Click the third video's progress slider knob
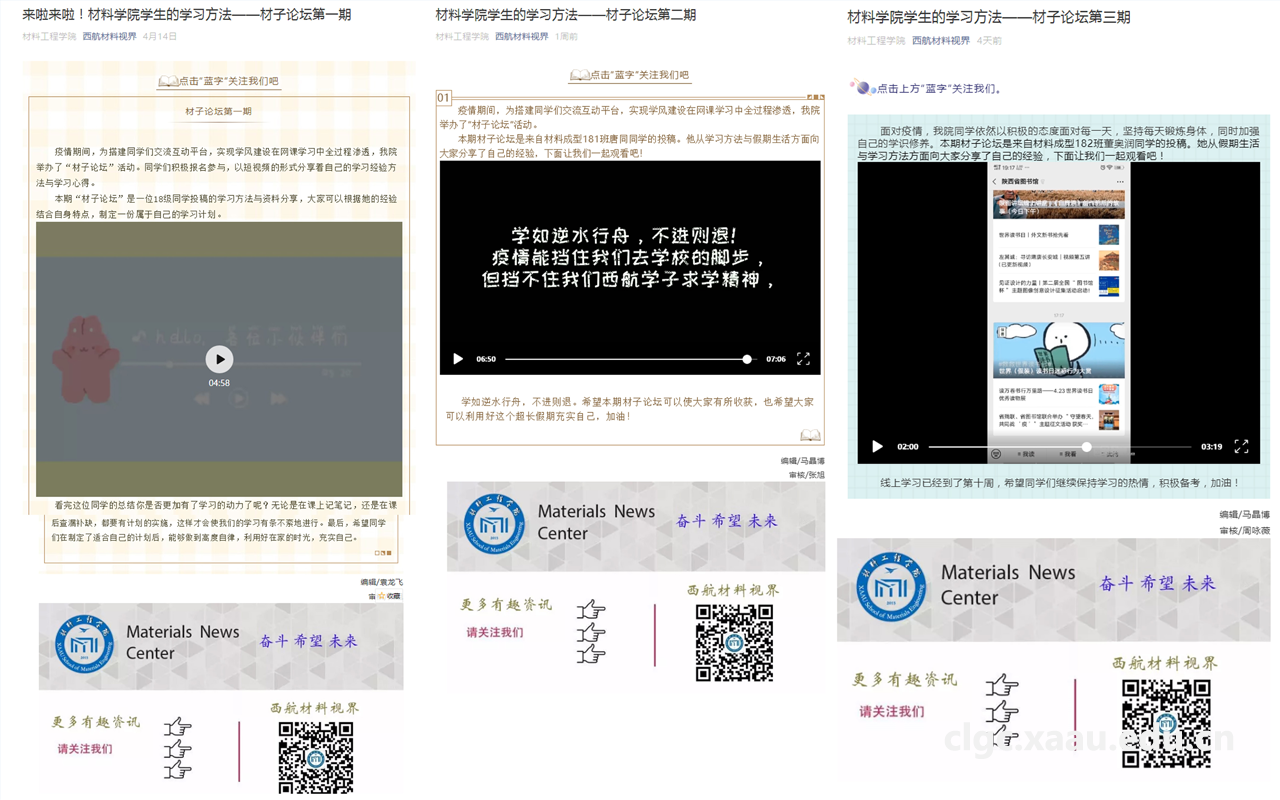 [1087, 447]
